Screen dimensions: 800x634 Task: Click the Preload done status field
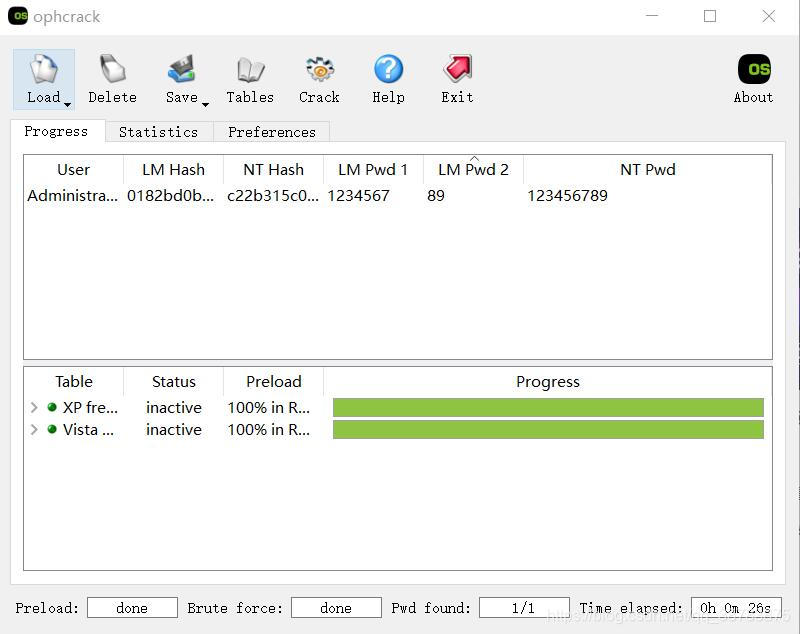pyautogui.click(x=132, y=607)
